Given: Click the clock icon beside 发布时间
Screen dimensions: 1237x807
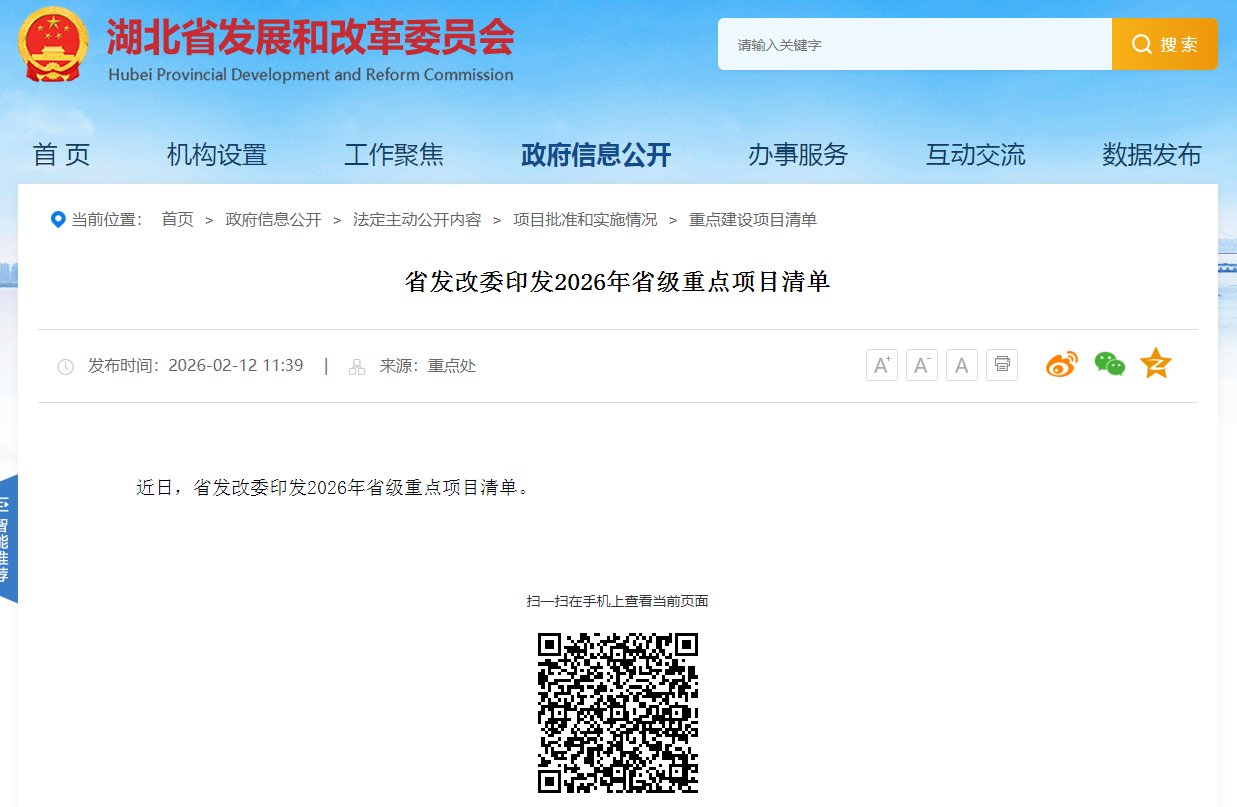Looking at the screenshot, I should (x=66, y=367).
